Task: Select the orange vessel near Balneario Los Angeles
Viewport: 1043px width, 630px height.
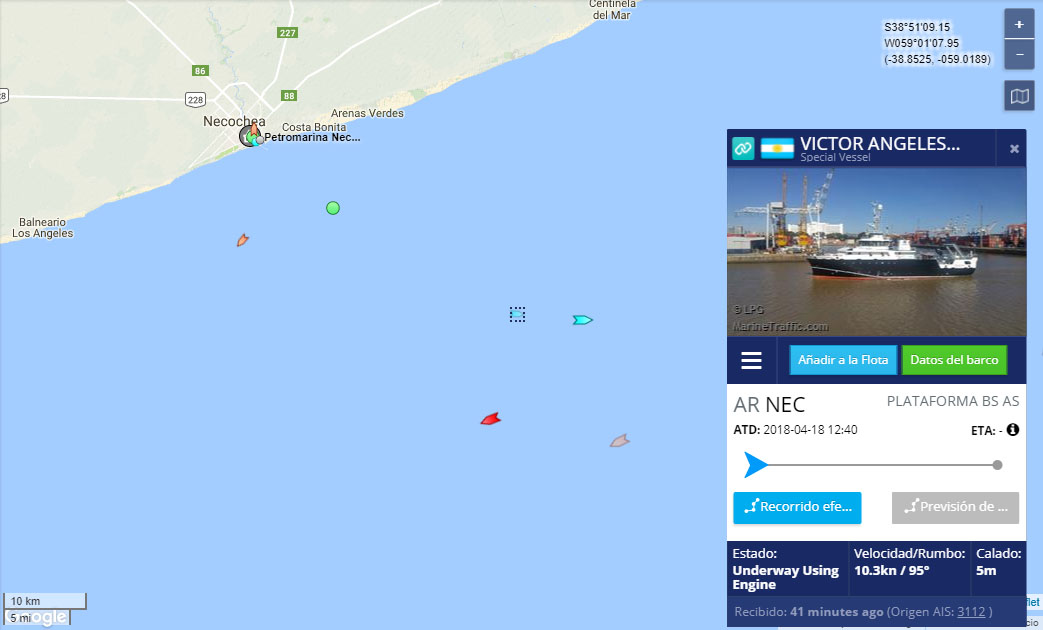Action: [243, 239]
